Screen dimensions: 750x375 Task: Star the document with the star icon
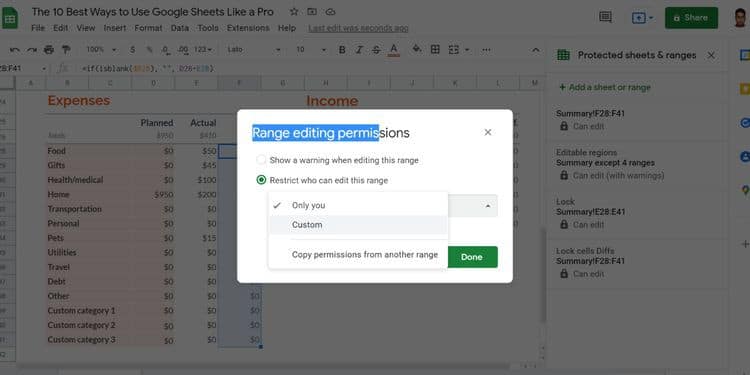tap(294, 12)
